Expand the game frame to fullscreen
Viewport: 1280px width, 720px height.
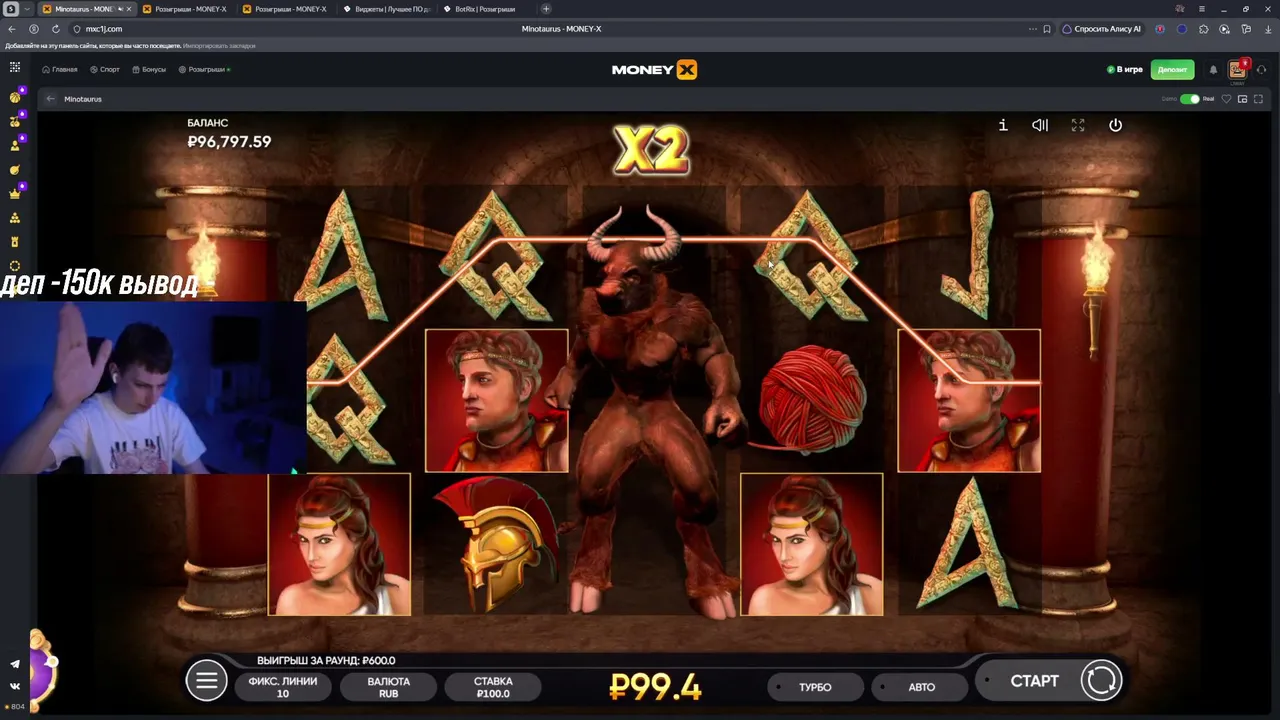click(1258, 99)
